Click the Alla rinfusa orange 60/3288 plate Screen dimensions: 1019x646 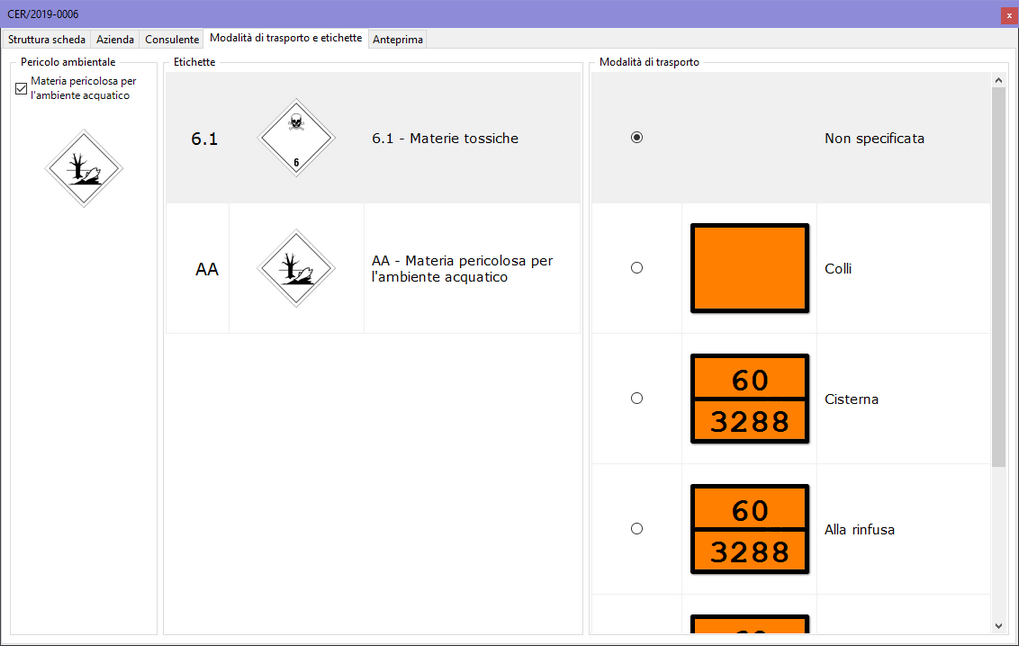click(x=749, y=529)
